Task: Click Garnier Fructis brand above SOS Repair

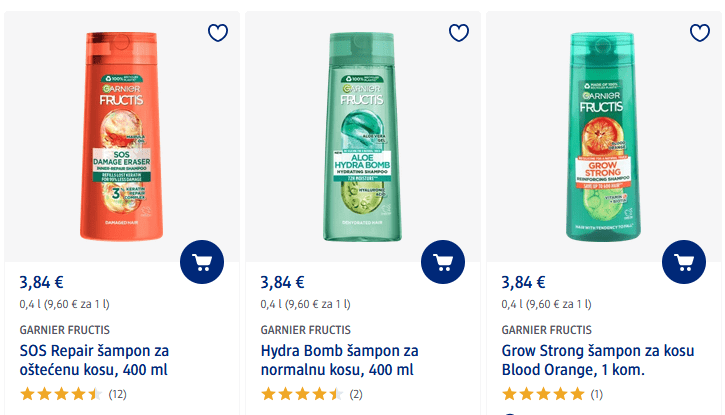Action: (x=65, y=329)
